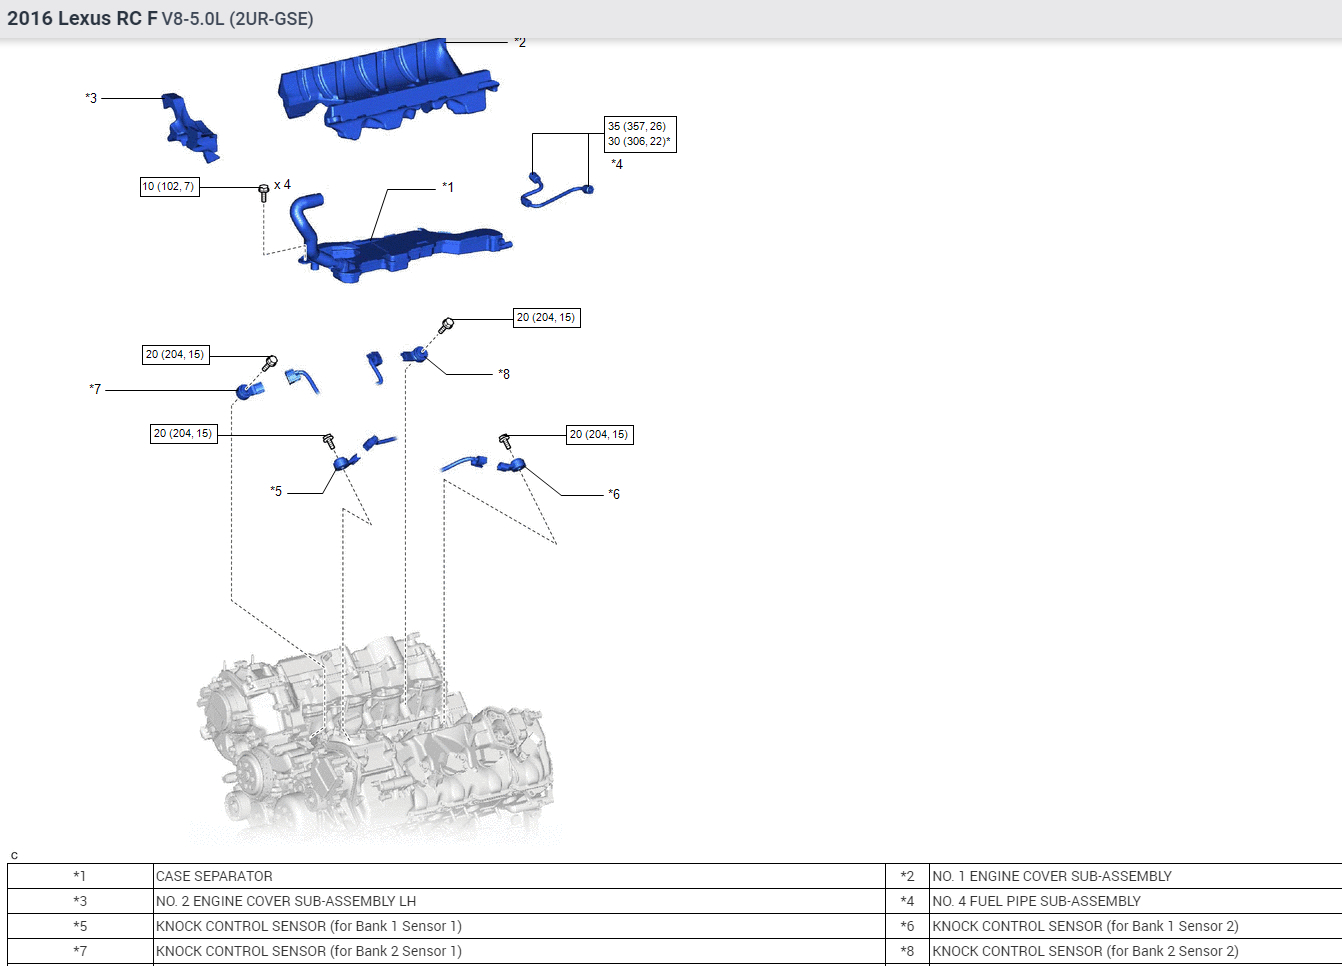Click knock sensor part at callout *6
Viewport: 1342px width, 966px height.
click(514, 464)
